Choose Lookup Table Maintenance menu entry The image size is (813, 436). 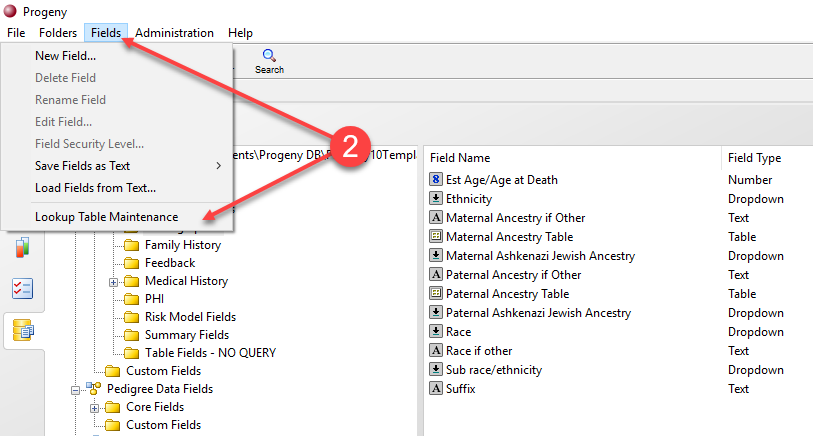(x=106, y=217)
